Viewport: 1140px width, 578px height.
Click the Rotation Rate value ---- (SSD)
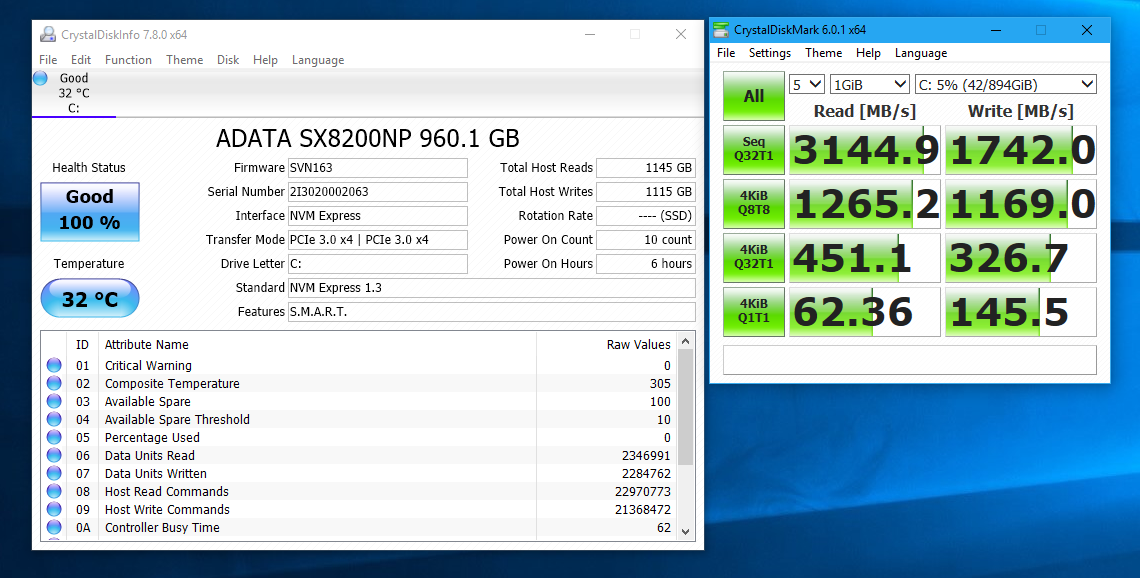tap(646, 215)
